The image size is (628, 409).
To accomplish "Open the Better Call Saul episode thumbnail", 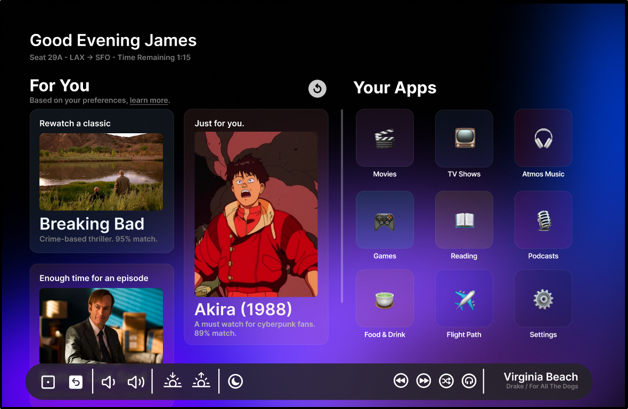I will tap(101, 326).
